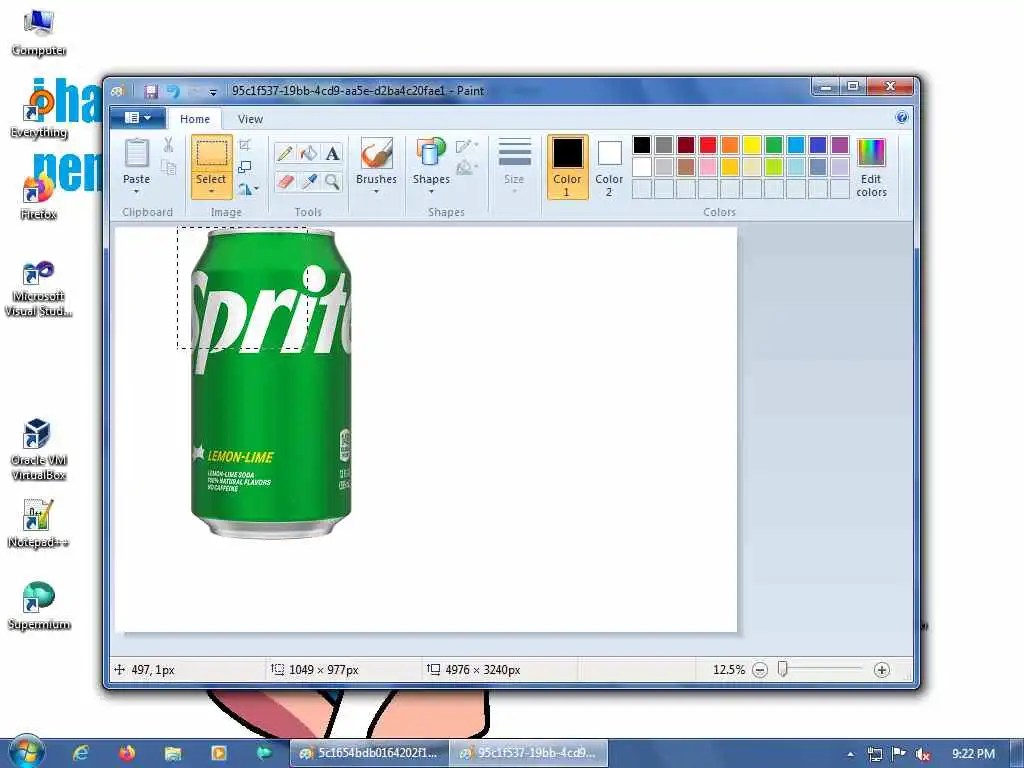Choose Color 1 foreground box

point(567,167)
